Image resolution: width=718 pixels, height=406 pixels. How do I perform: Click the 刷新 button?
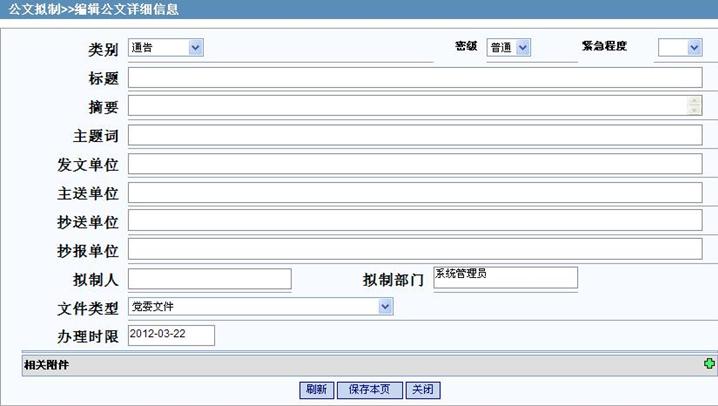(316, 390)
